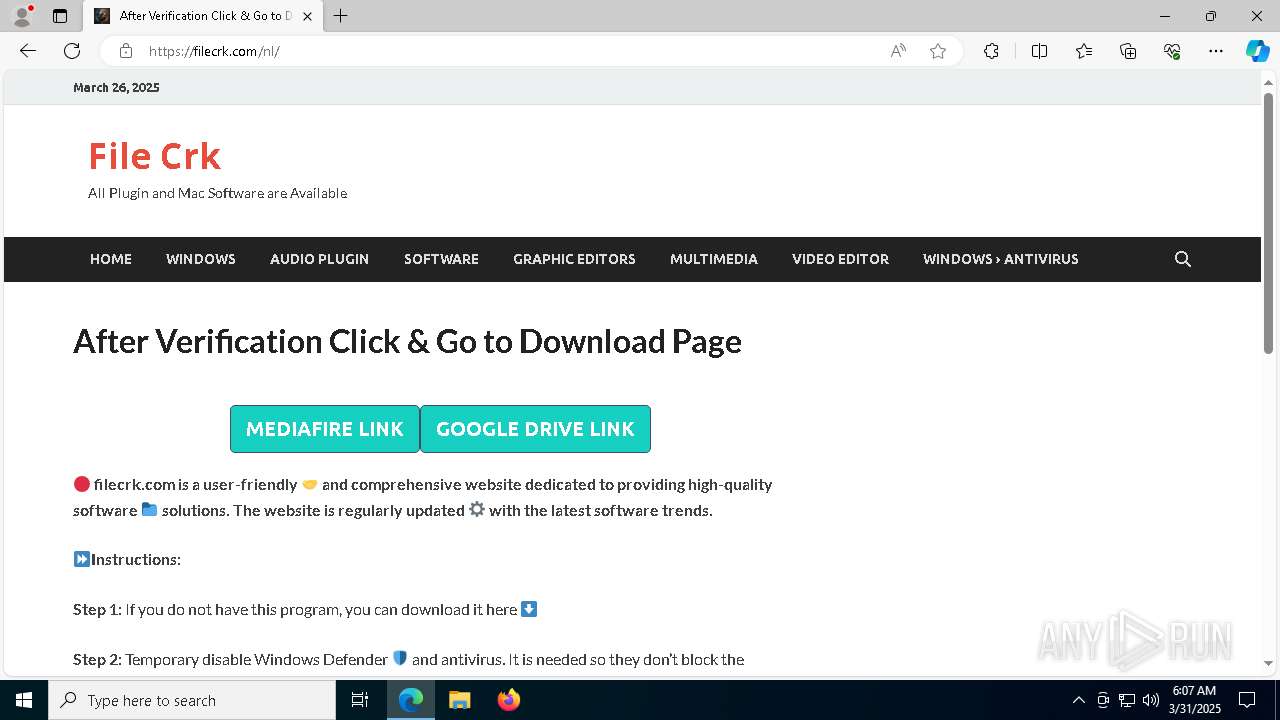Open the tray device icon next to chevron
Image resolution: width=1280 pixels, height=720 pixels.
click(x=1103, y=700)
